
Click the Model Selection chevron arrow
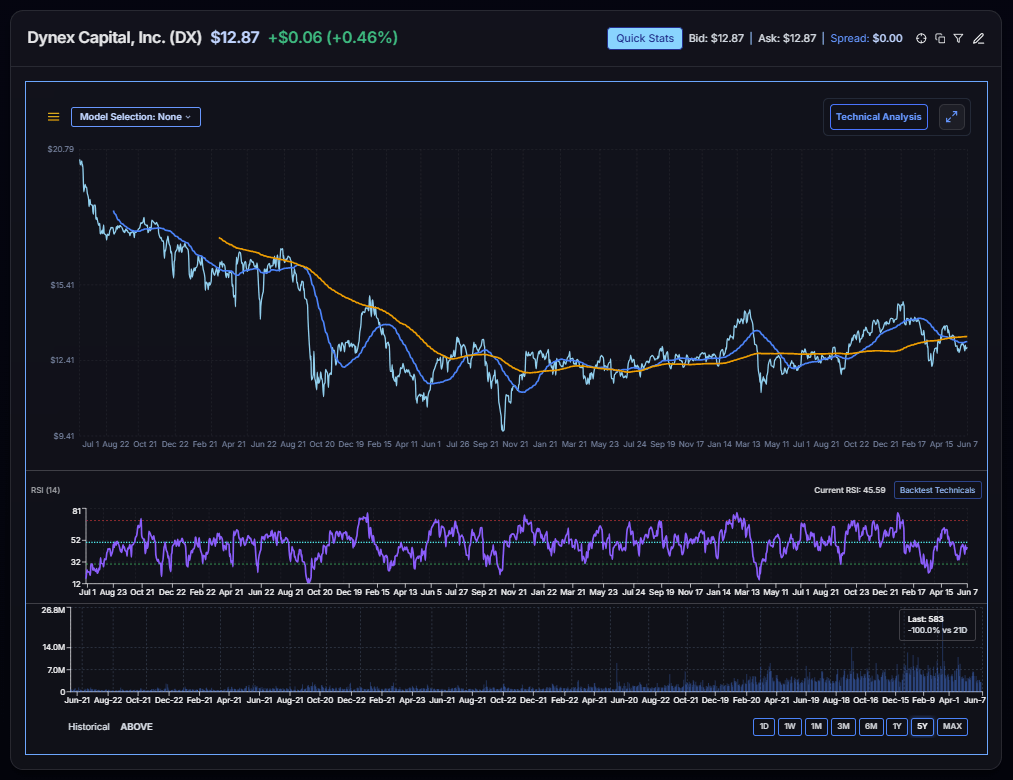tap(188, 118)
